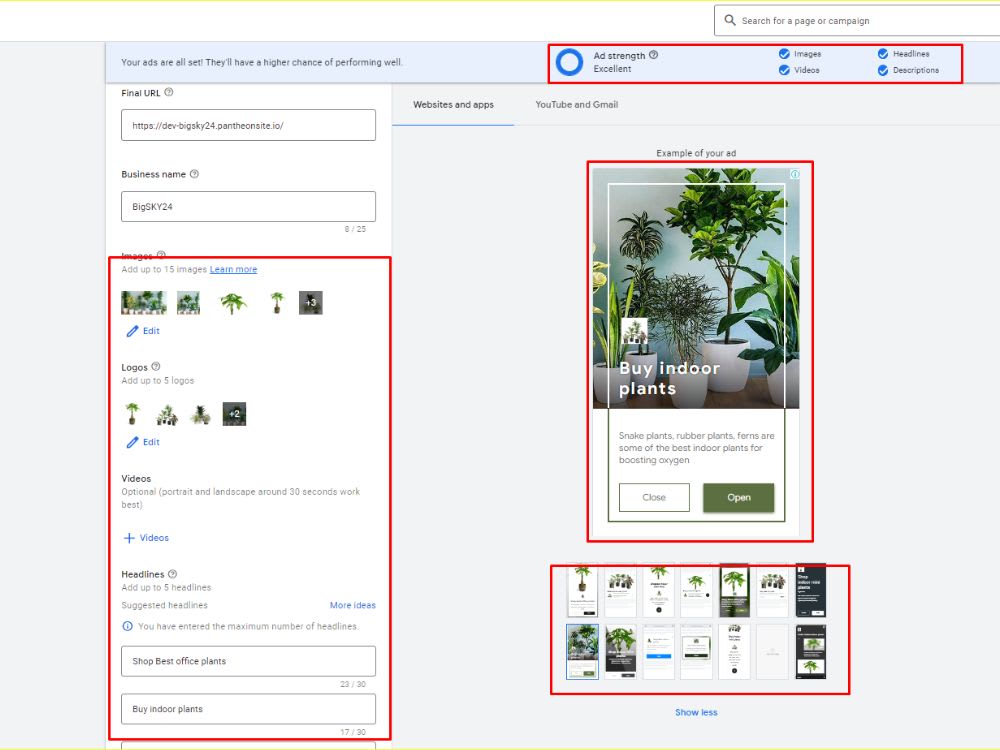Click the Final URL input field
This screenshot has width=1000, height=750.
point(248,125)
